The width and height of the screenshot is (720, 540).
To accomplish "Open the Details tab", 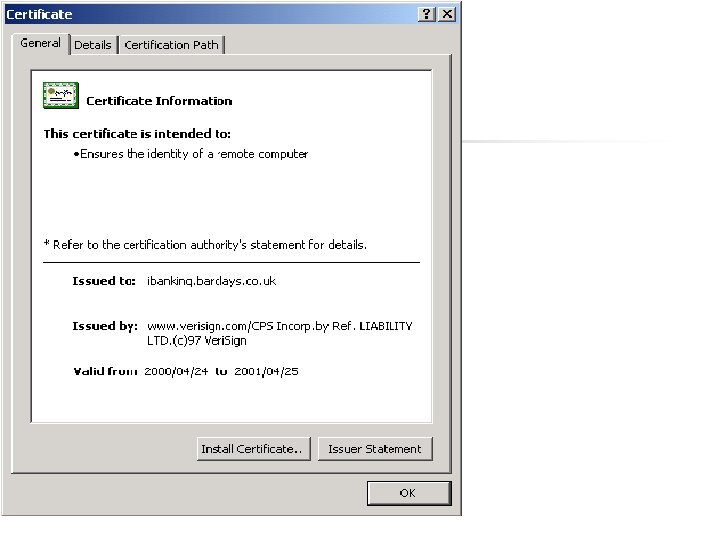I will tap(93, 45).
